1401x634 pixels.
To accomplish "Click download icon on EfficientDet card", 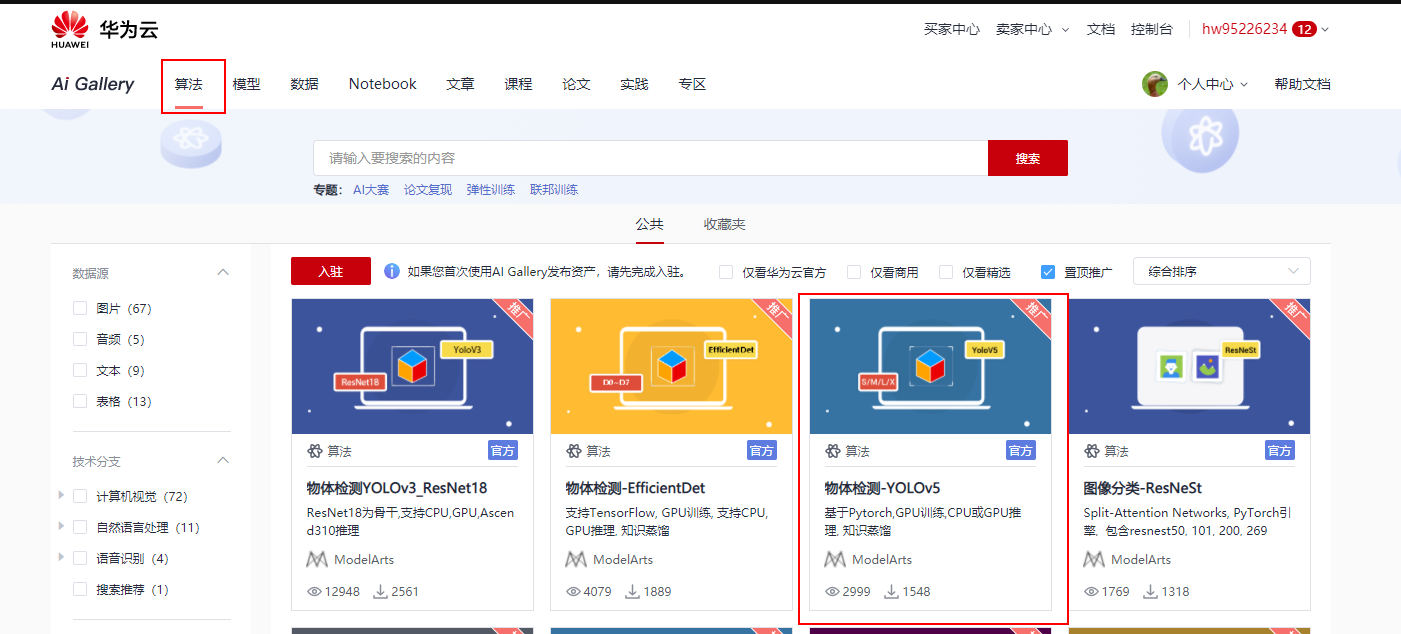I will coord(633,591).
